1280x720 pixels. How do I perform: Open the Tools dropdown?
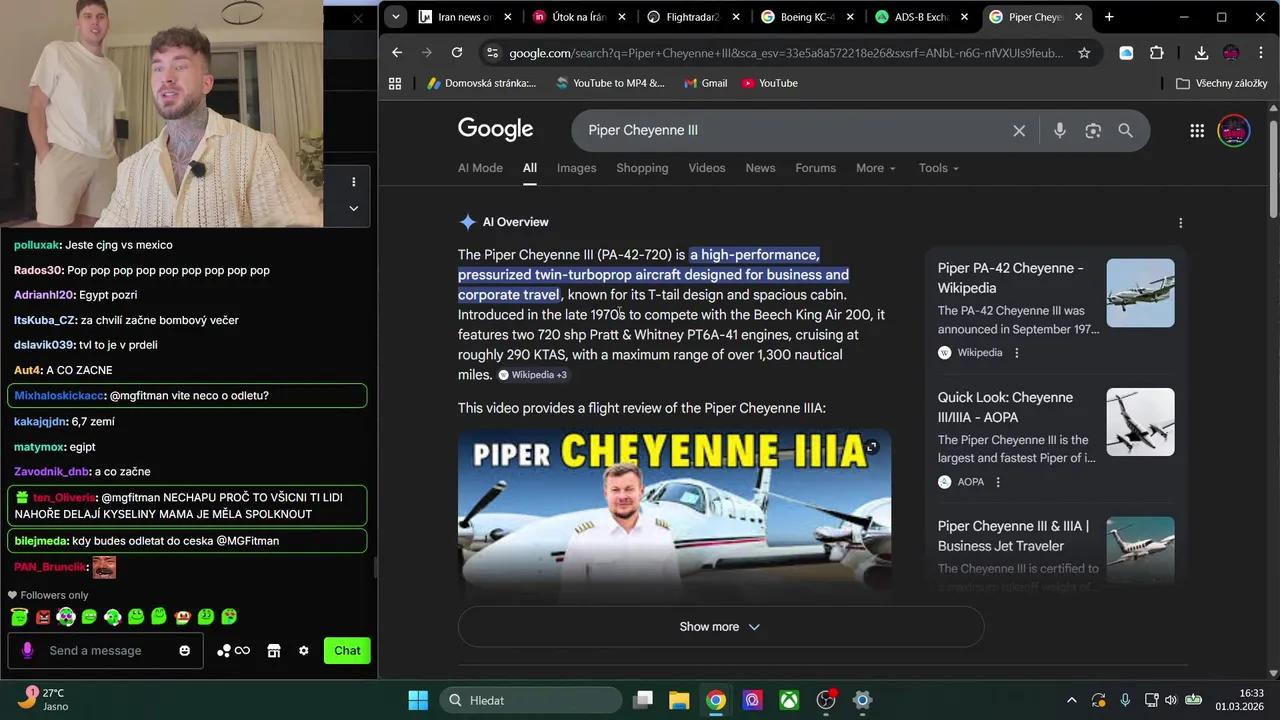(938, 168)
